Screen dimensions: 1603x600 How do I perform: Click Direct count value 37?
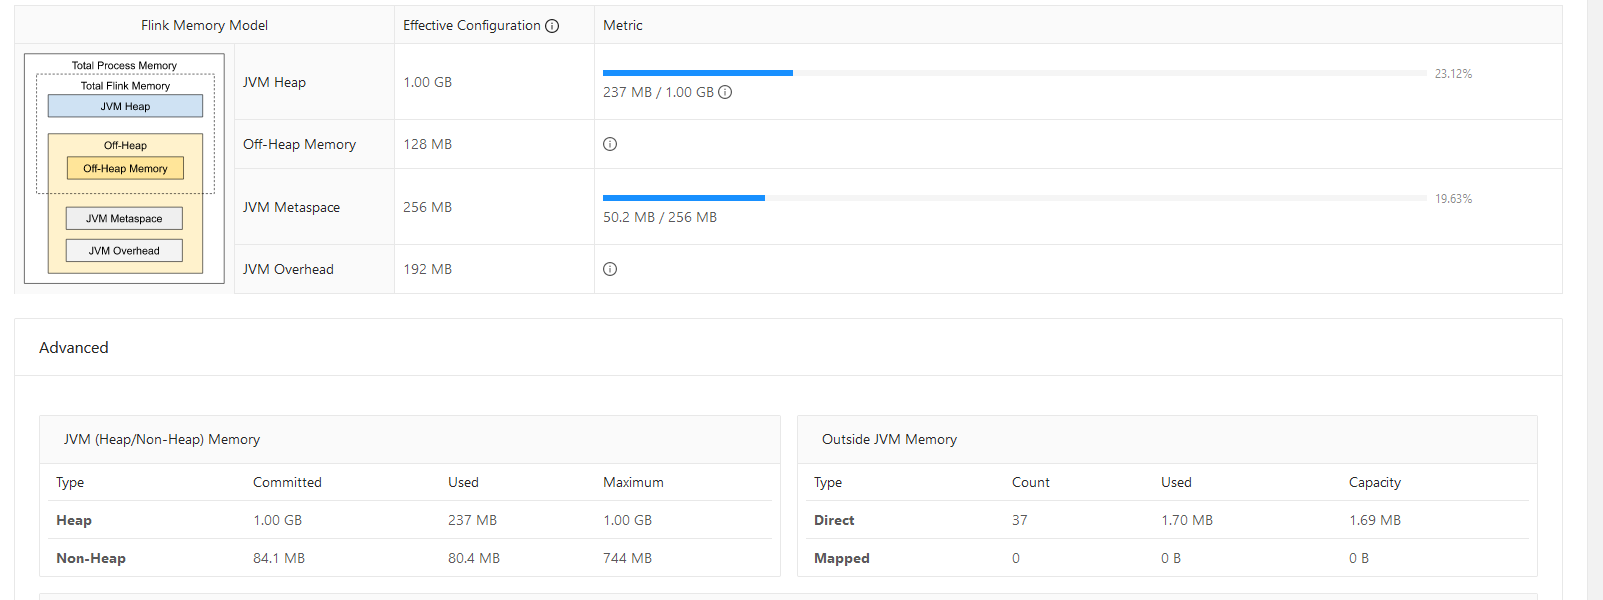pyautogui.click(x=1020, y=520)
